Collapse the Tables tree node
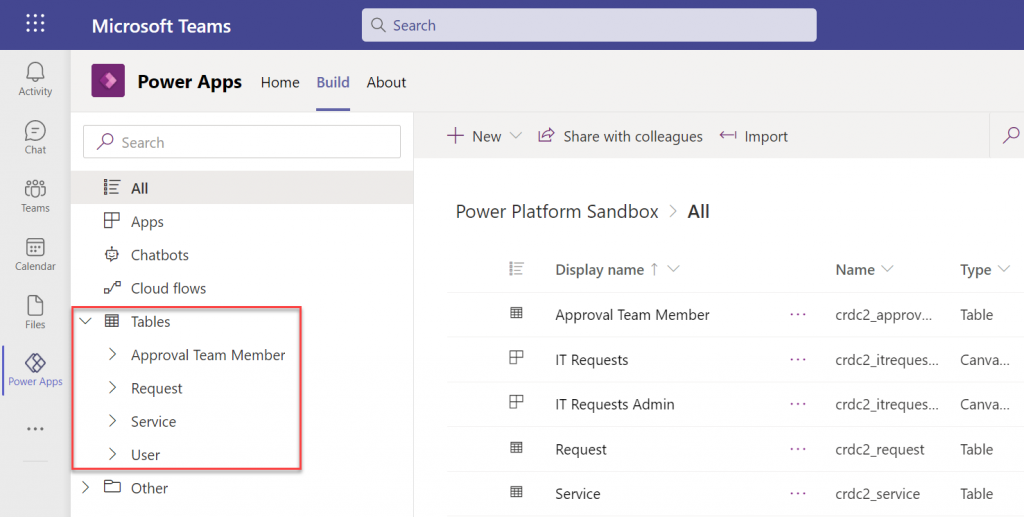The height and width of the screenshot is (517, 1024). point(86,321)
